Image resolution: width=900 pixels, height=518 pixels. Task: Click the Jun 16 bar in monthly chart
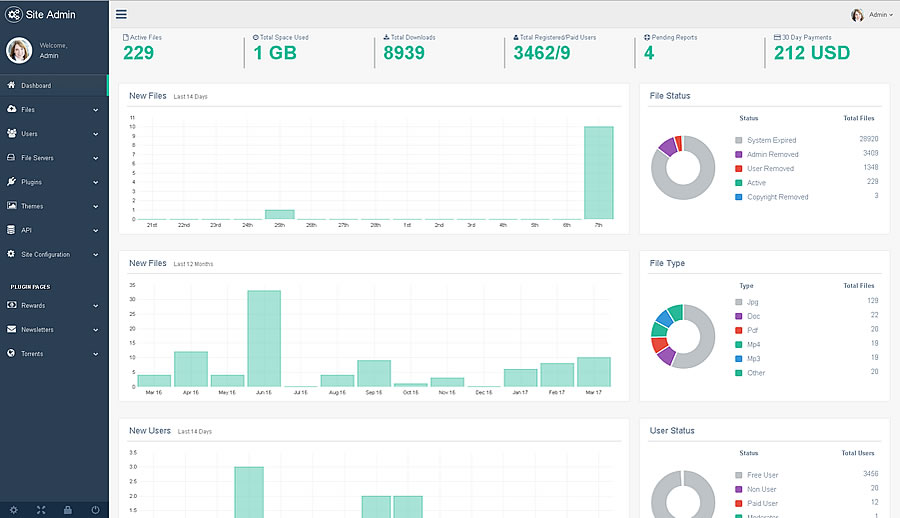tap(264, 338)
